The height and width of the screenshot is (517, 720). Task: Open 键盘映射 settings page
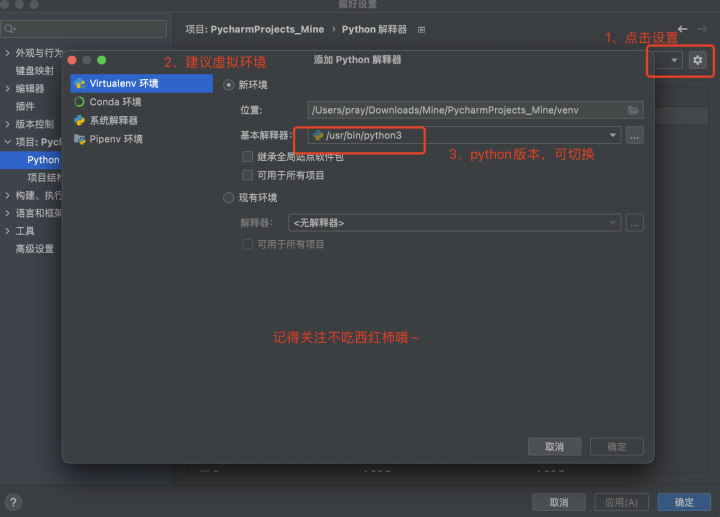(34, 71)
